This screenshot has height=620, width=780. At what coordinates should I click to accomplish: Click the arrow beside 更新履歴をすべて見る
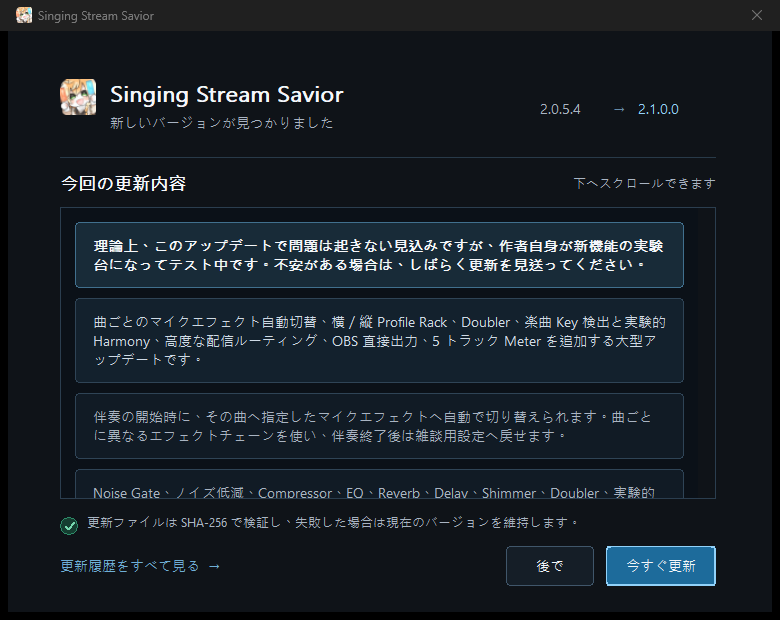214,566
